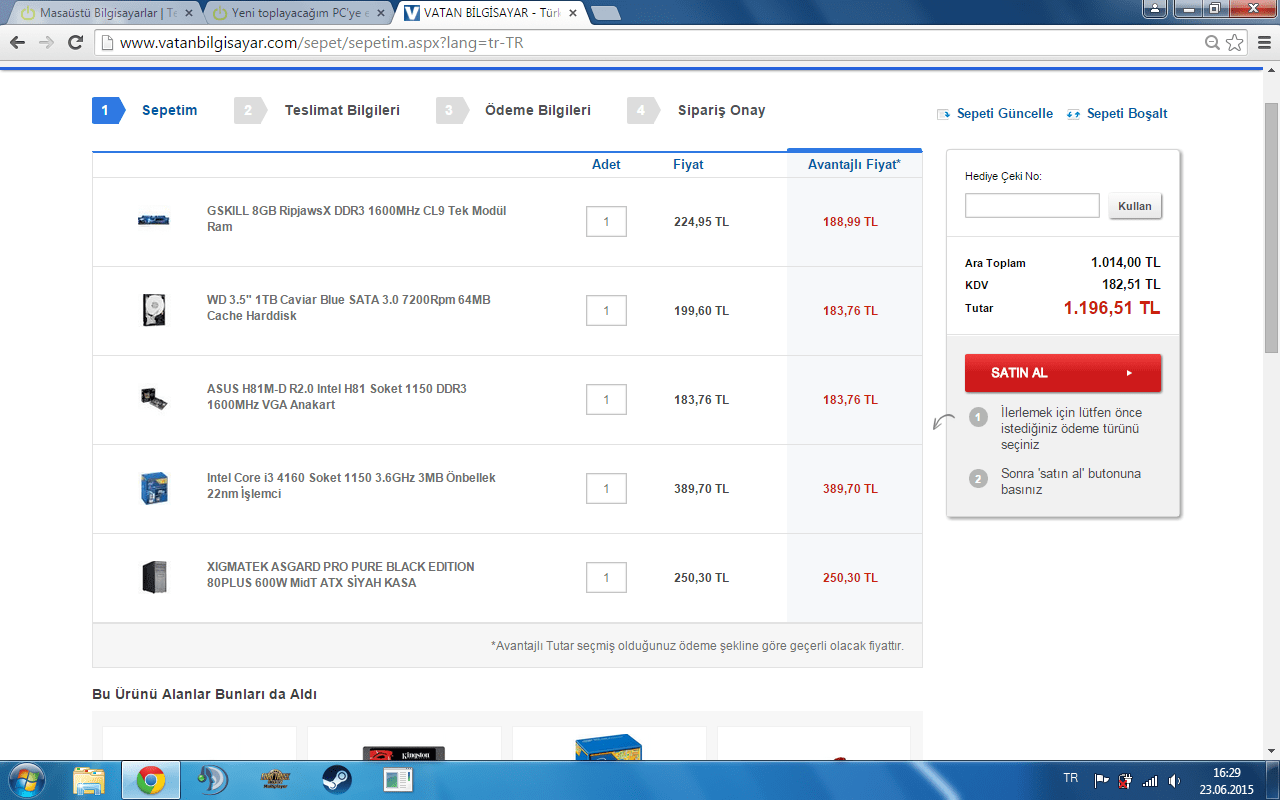
Task: Click the 1.196,51 TL total amount
Action: [x=1112, y=308]
